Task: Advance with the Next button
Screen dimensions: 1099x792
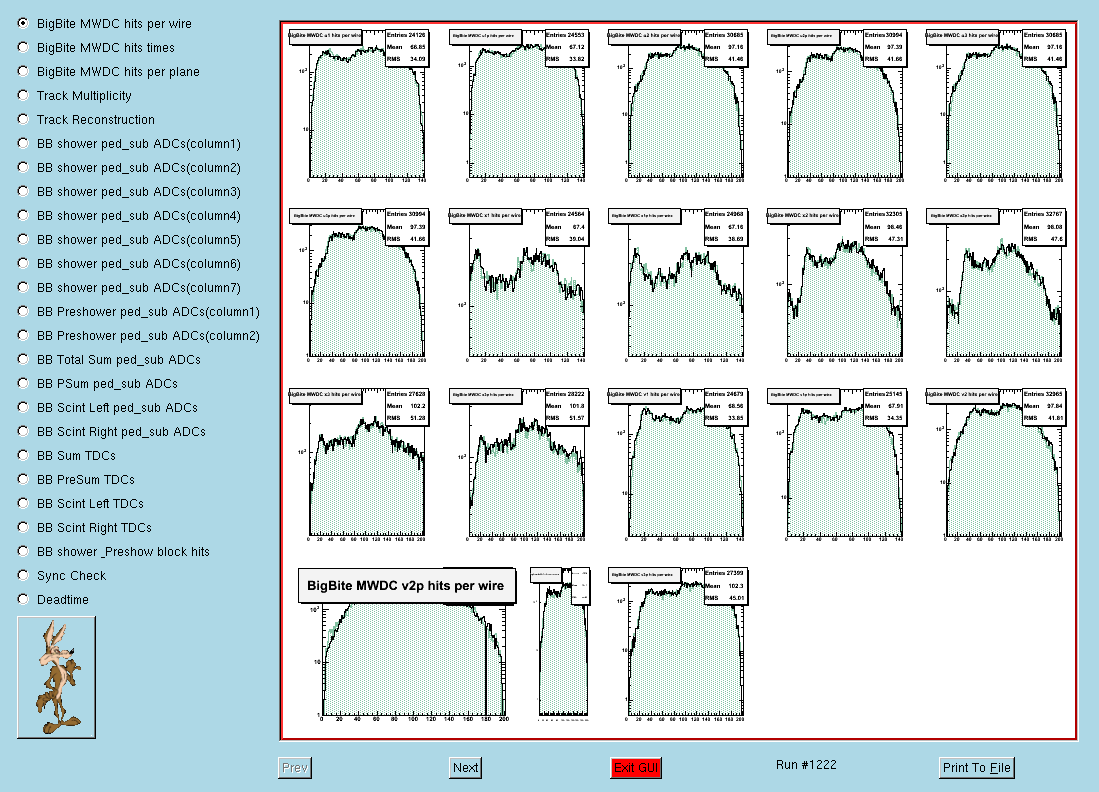Action: (465, 767)
